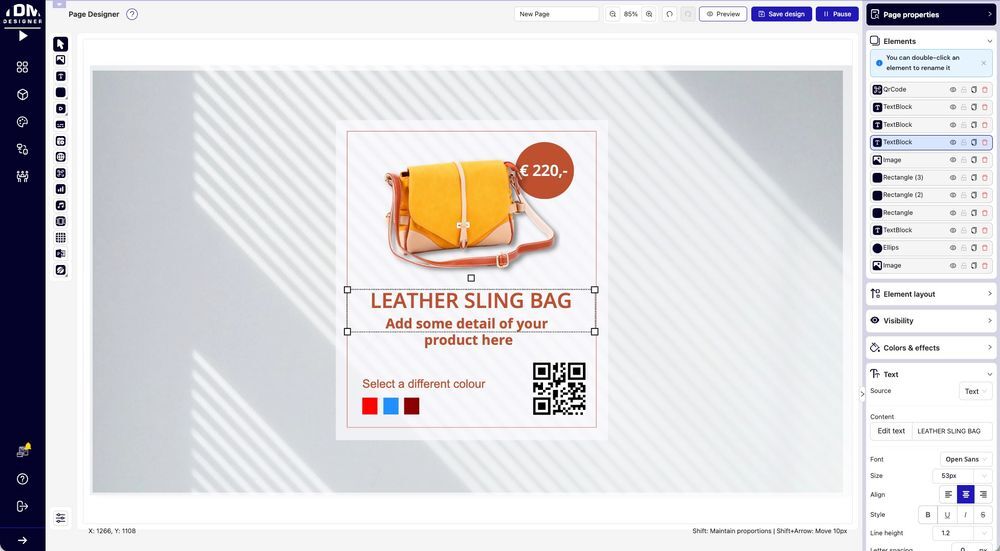Toggle bold text style

tap(927, 515)
